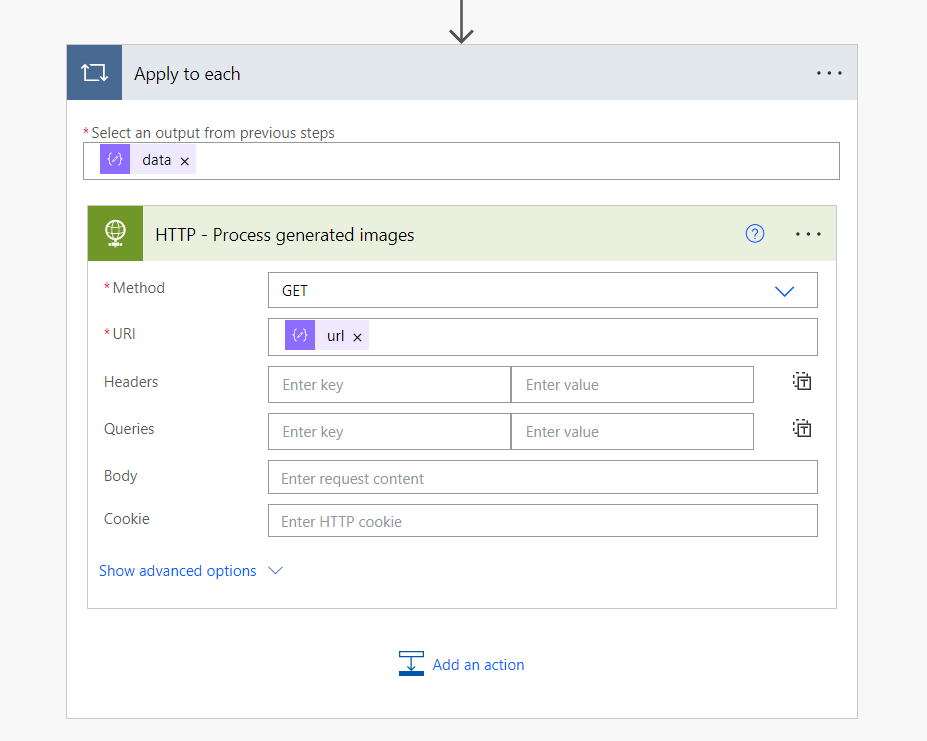Click the Headers value input field
Screen dimensions: 927x741
point(632,385)
